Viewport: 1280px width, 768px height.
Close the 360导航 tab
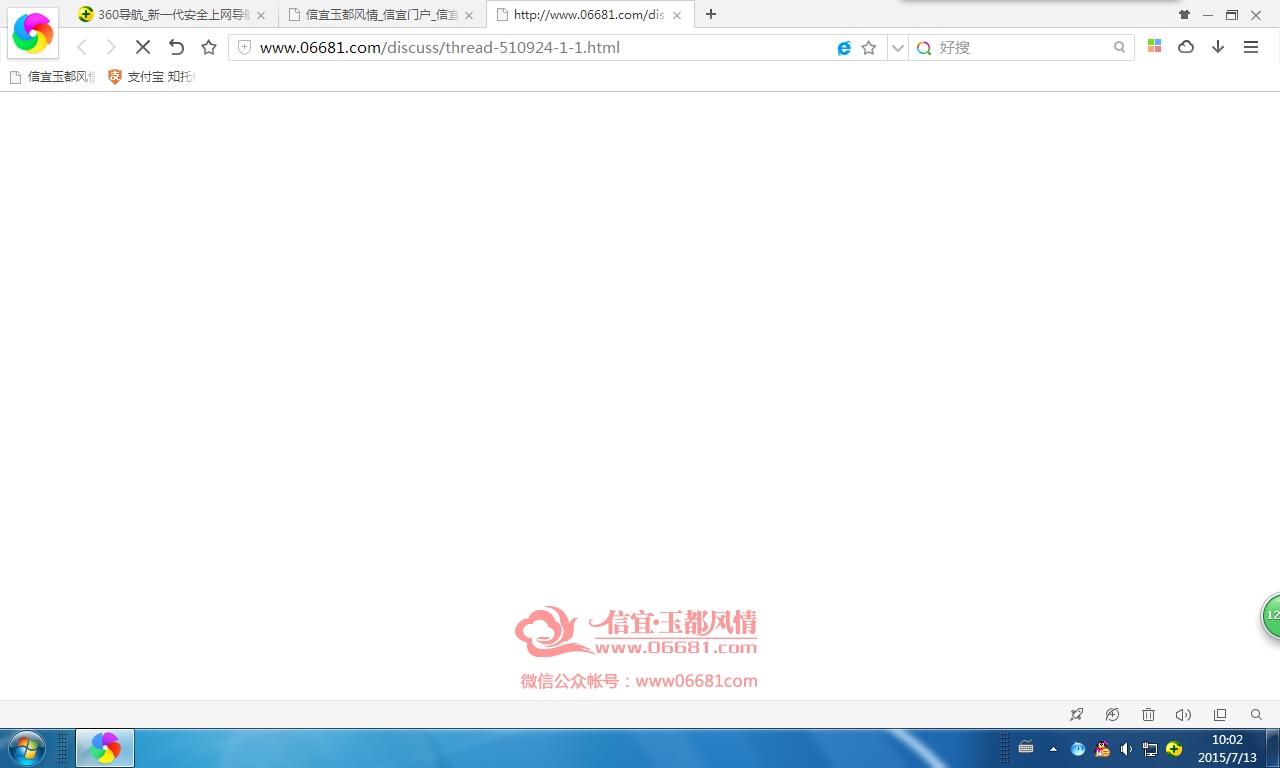[x=261, y=15]
